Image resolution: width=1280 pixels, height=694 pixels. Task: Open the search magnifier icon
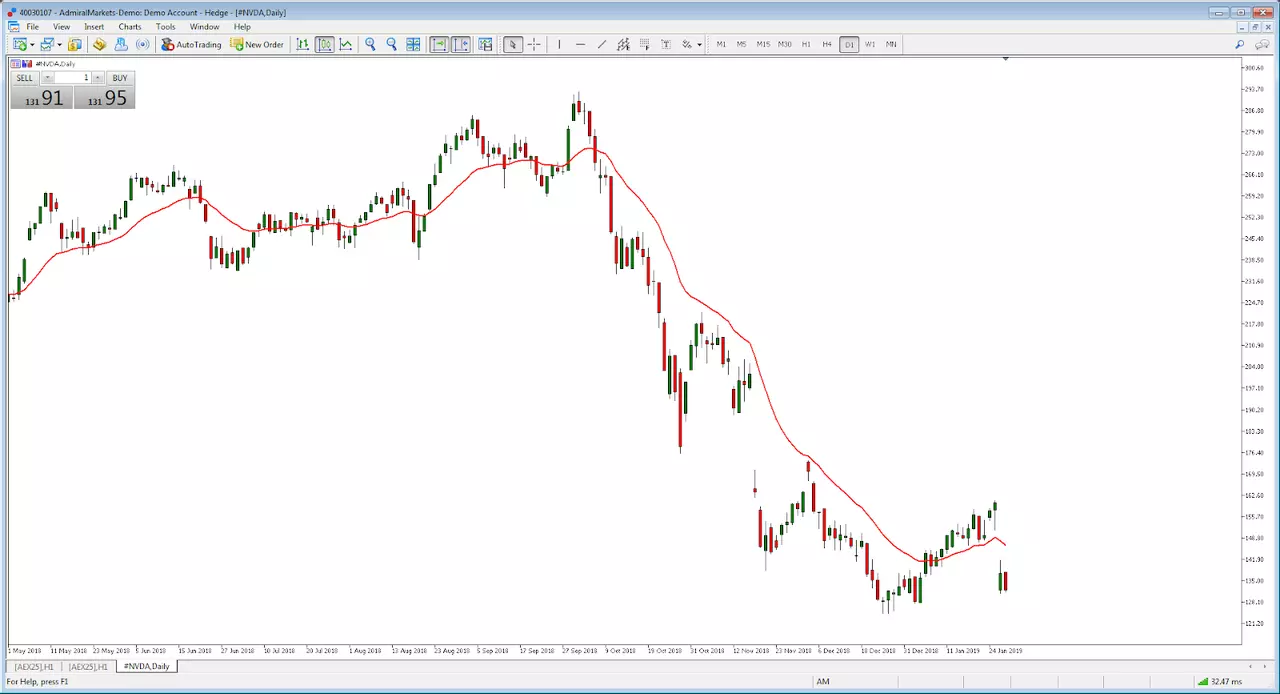coord(1240,44)
